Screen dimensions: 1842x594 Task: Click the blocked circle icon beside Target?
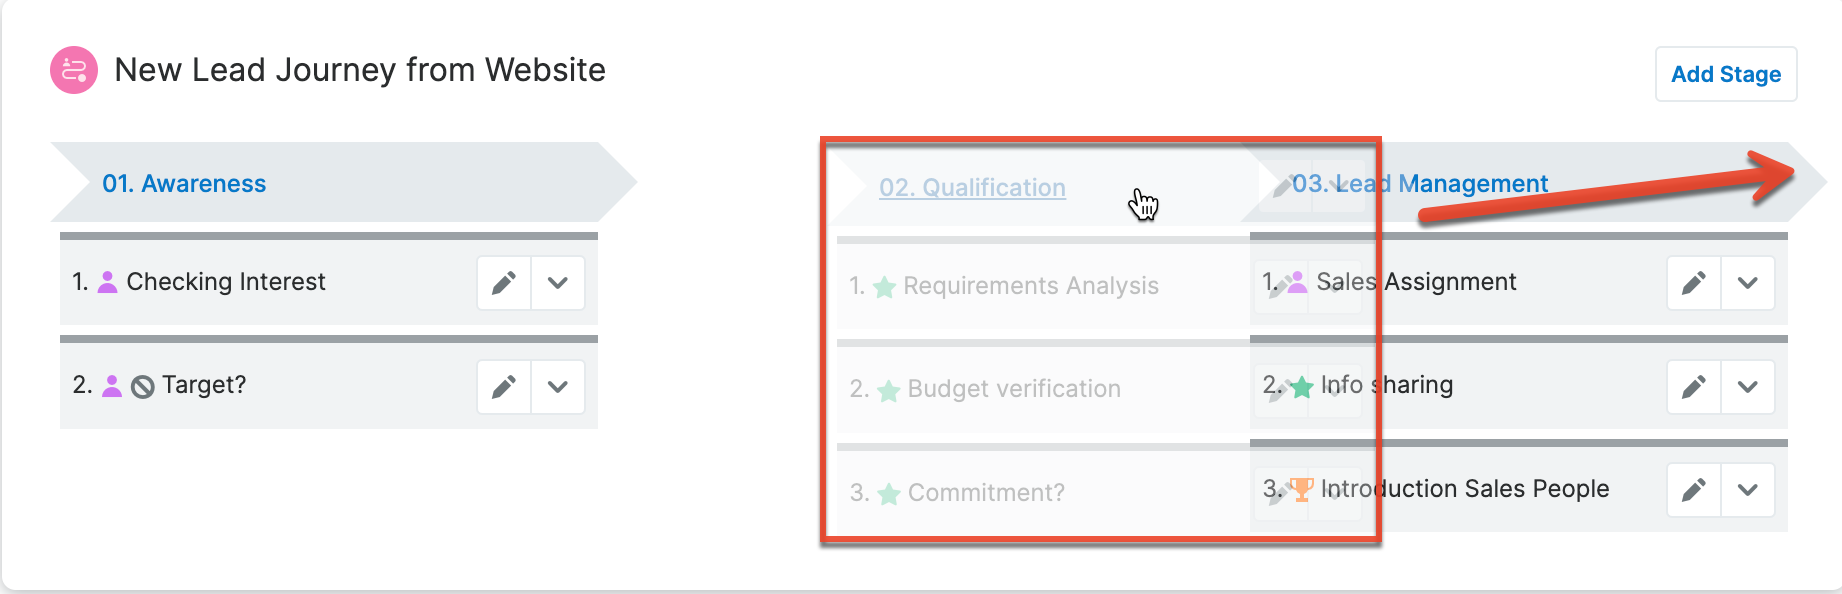coord(143,387)
